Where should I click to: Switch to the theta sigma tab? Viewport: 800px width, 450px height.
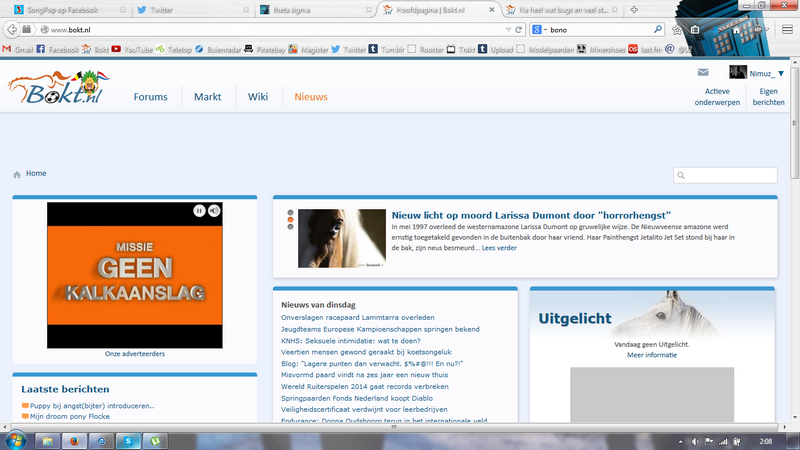315,10
